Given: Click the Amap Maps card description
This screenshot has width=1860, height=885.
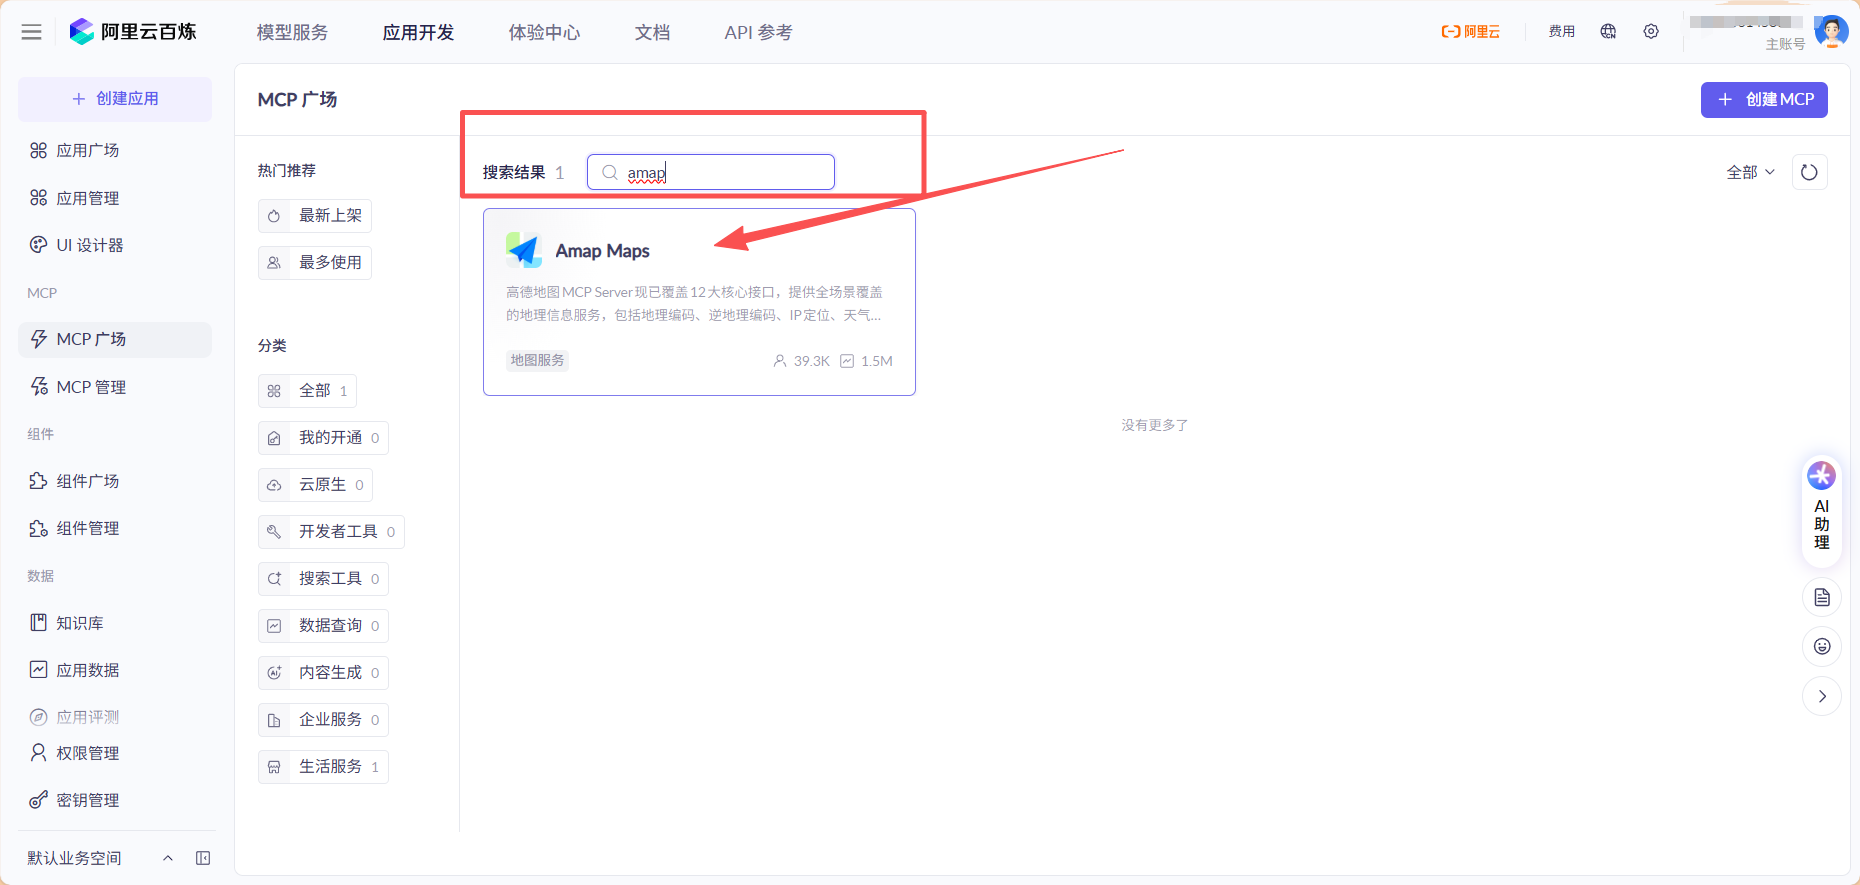Looking at the screenshot, I should click(x=694, y=303).
